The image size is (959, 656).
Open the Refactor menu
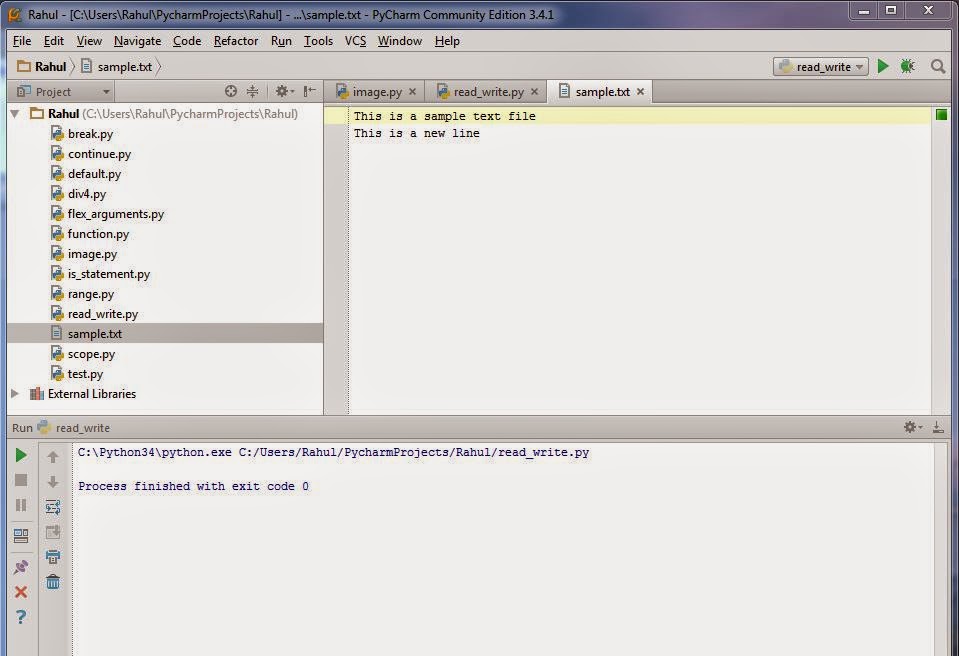click(236, 41)
